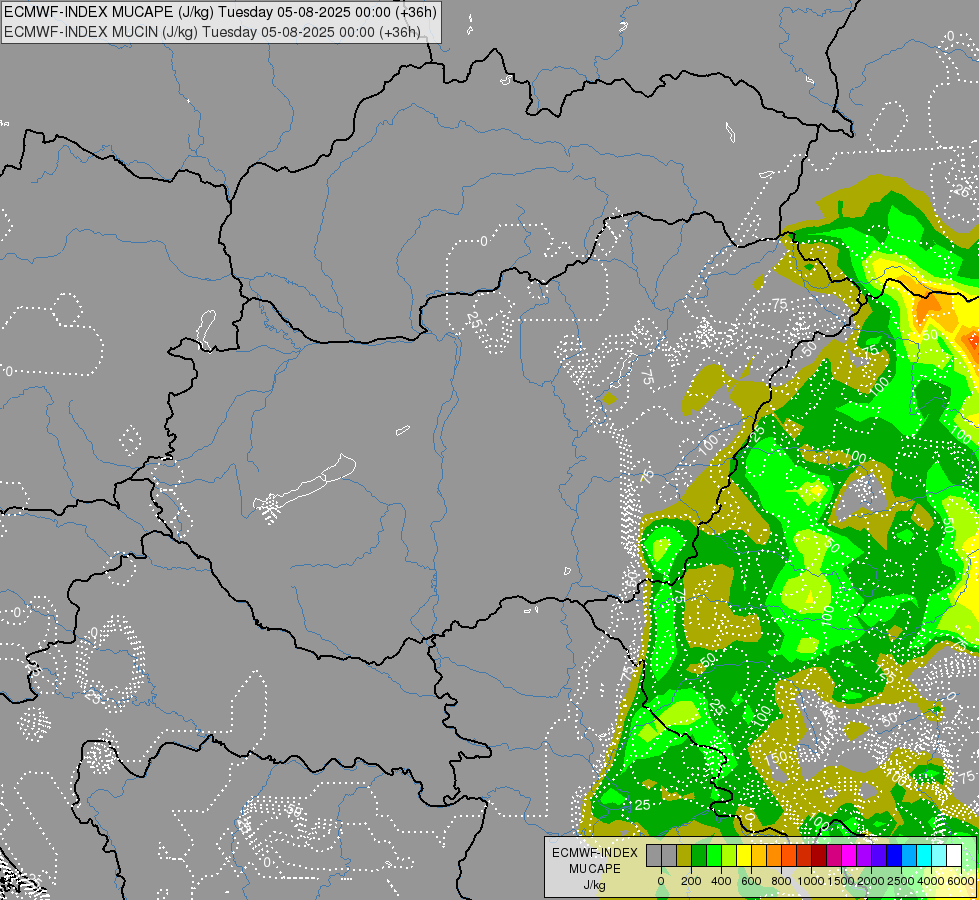
Task: Click the crimson-pink legend swatch
Action: click(x=835, y=856)
